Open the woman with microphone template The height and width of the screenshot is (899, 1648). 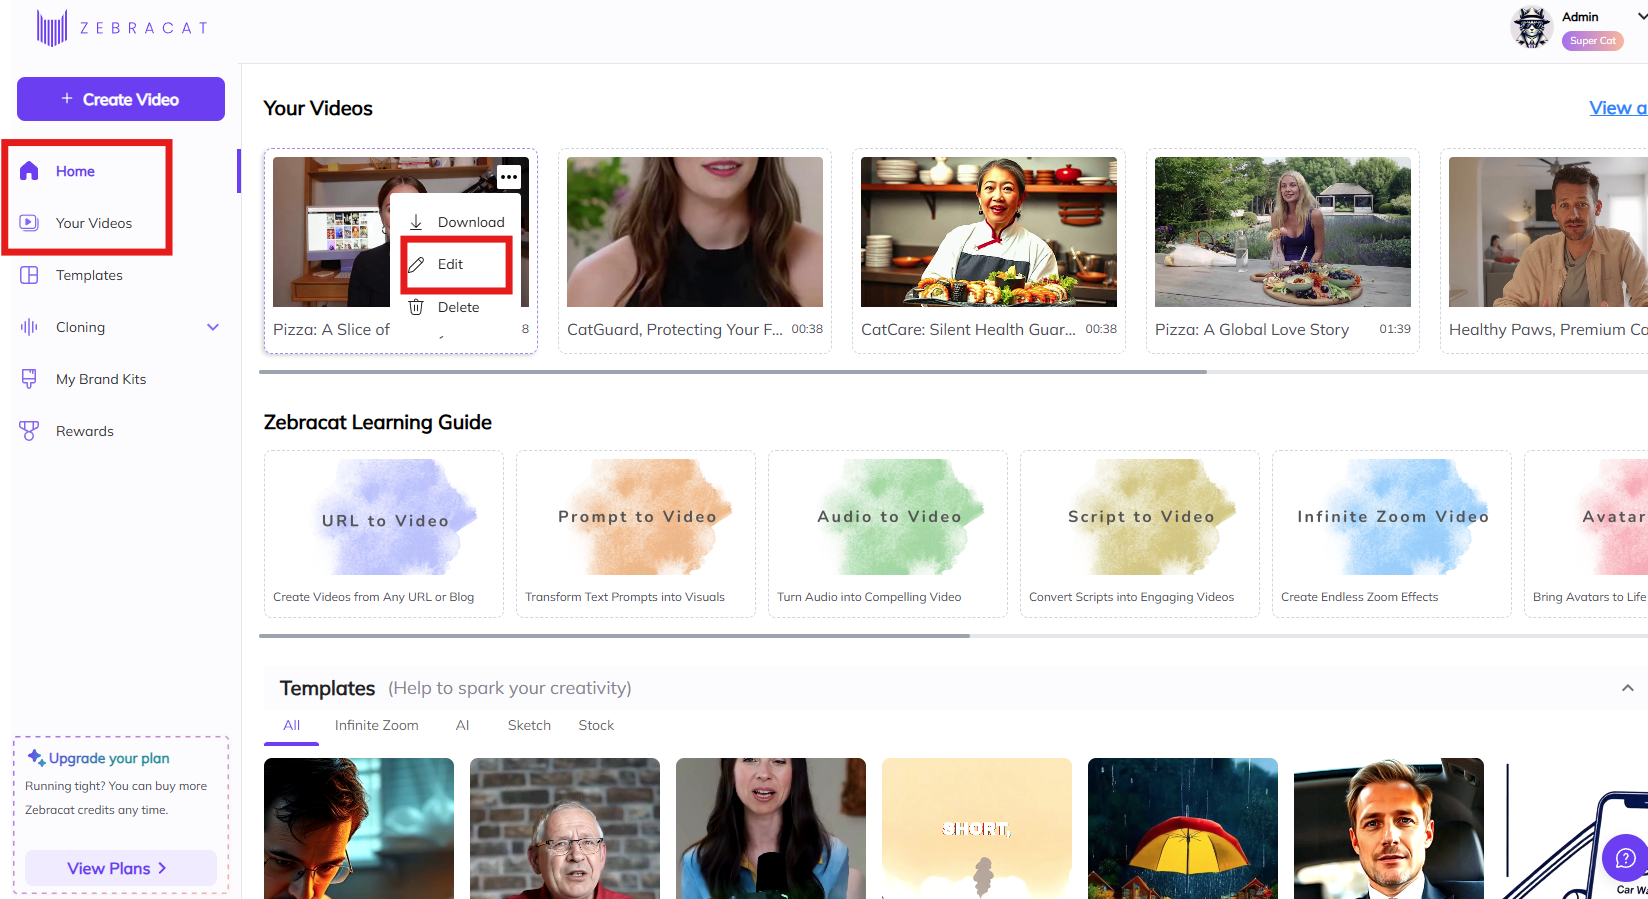coord(771,828)
